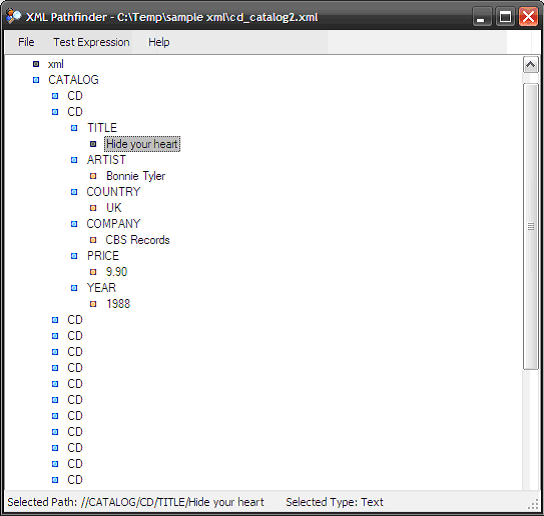
Task: Select the TITLE element label
Action: (x=102, y=128)
